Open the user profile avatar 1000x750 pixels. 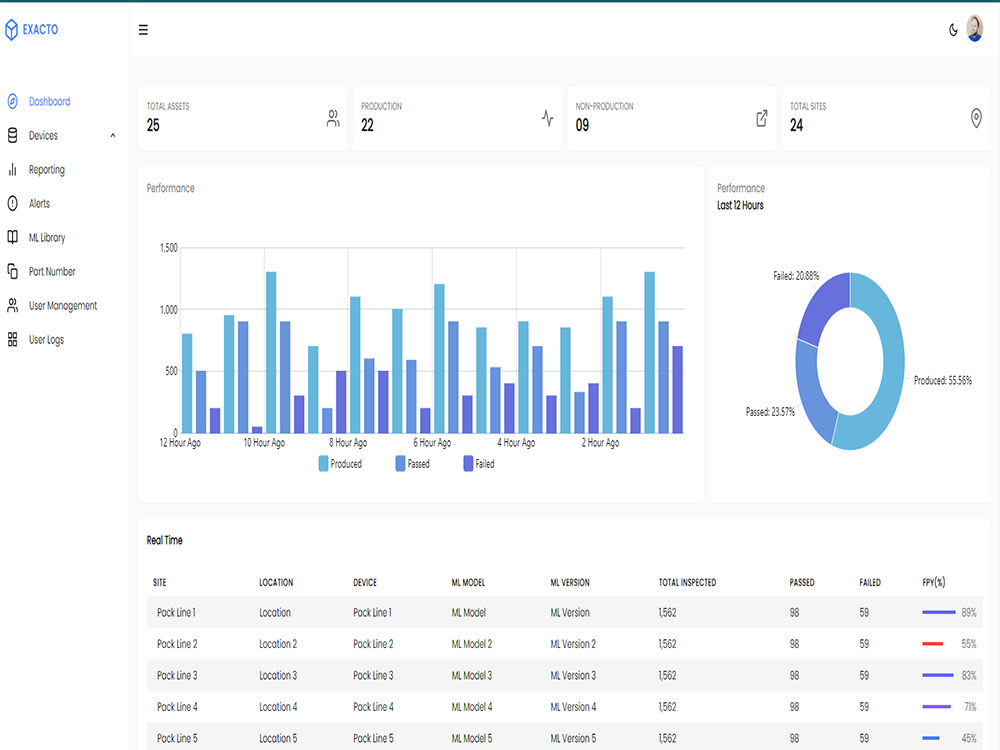[x=974, y=29]
